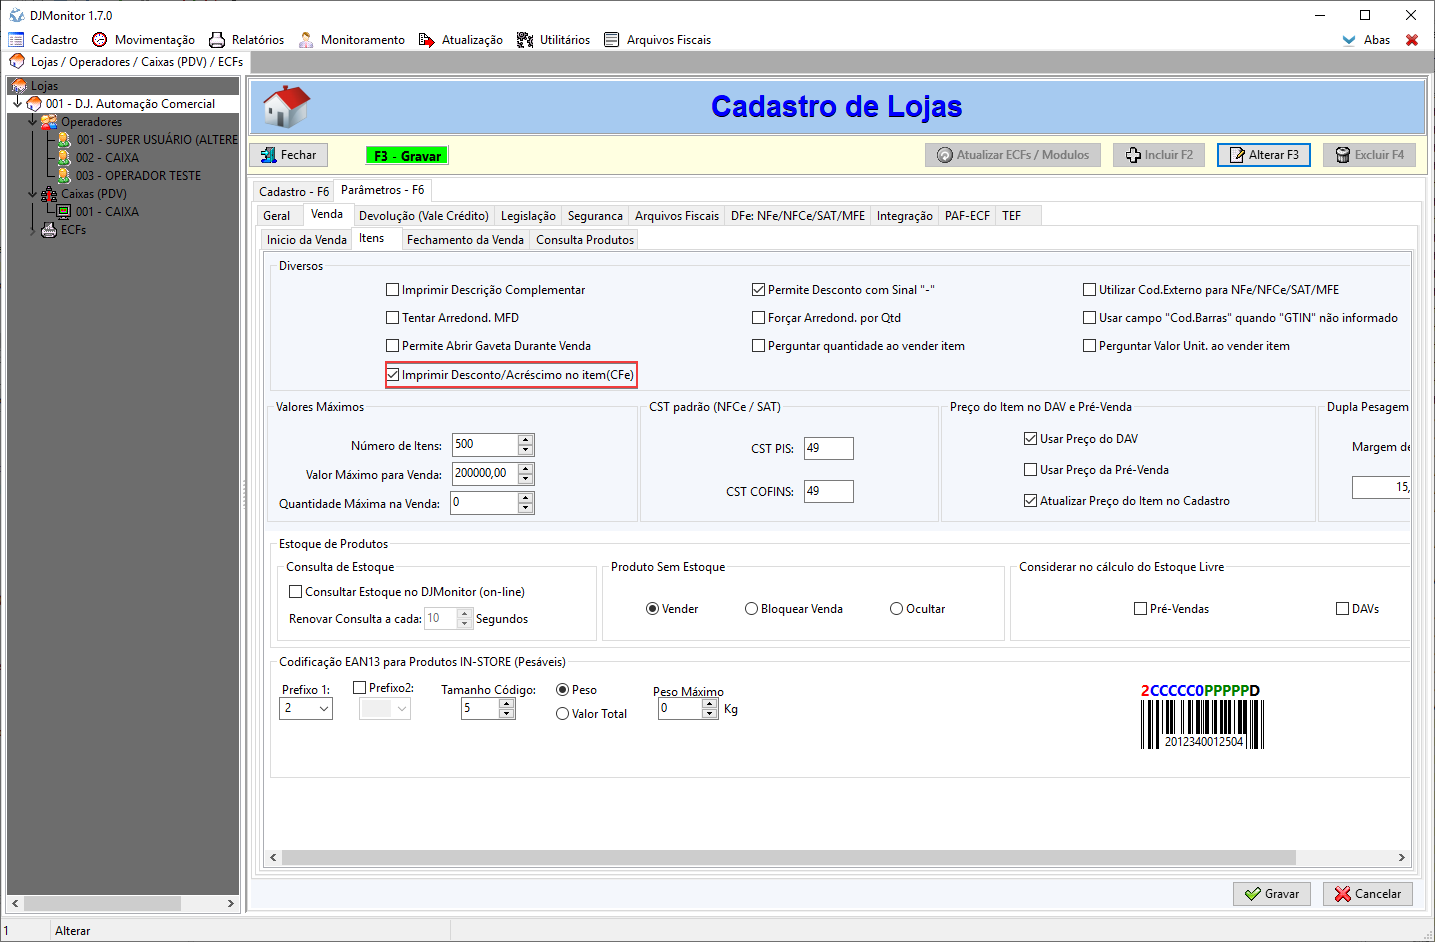Screen dimensions: 1435x942
Task: Click the Cadastro menu icon
Action: click(16, 40)
